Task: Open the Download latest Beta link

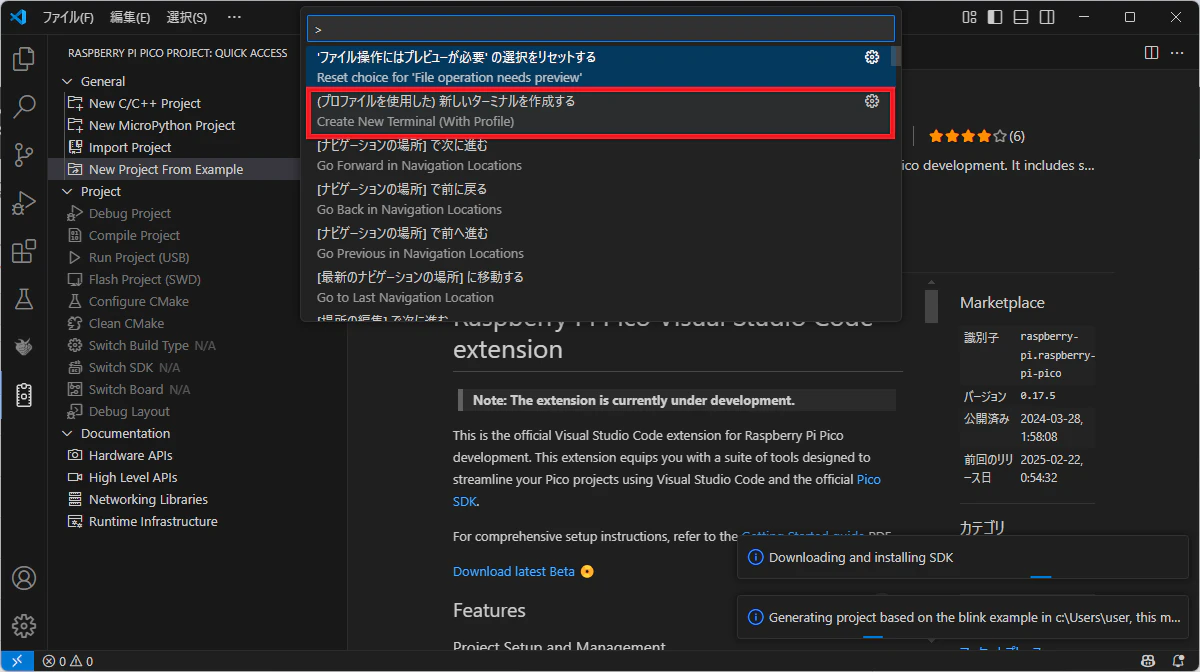Action: (x=514, y=571)
